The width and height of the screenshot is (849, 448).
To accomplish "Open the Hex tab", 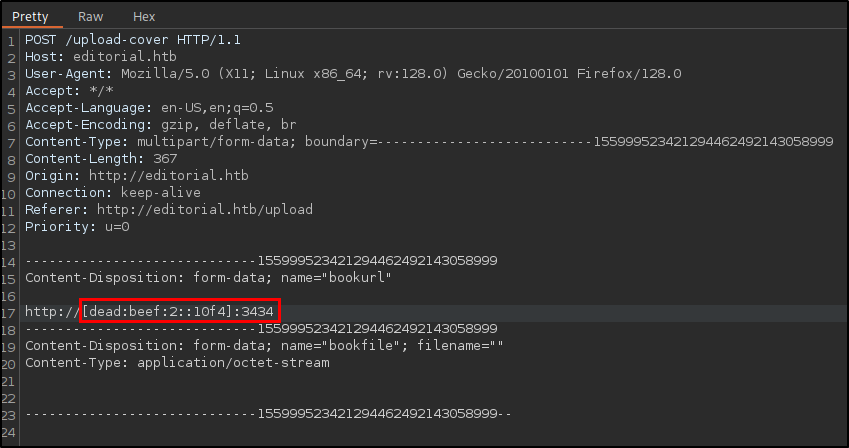I will point(144,17).
